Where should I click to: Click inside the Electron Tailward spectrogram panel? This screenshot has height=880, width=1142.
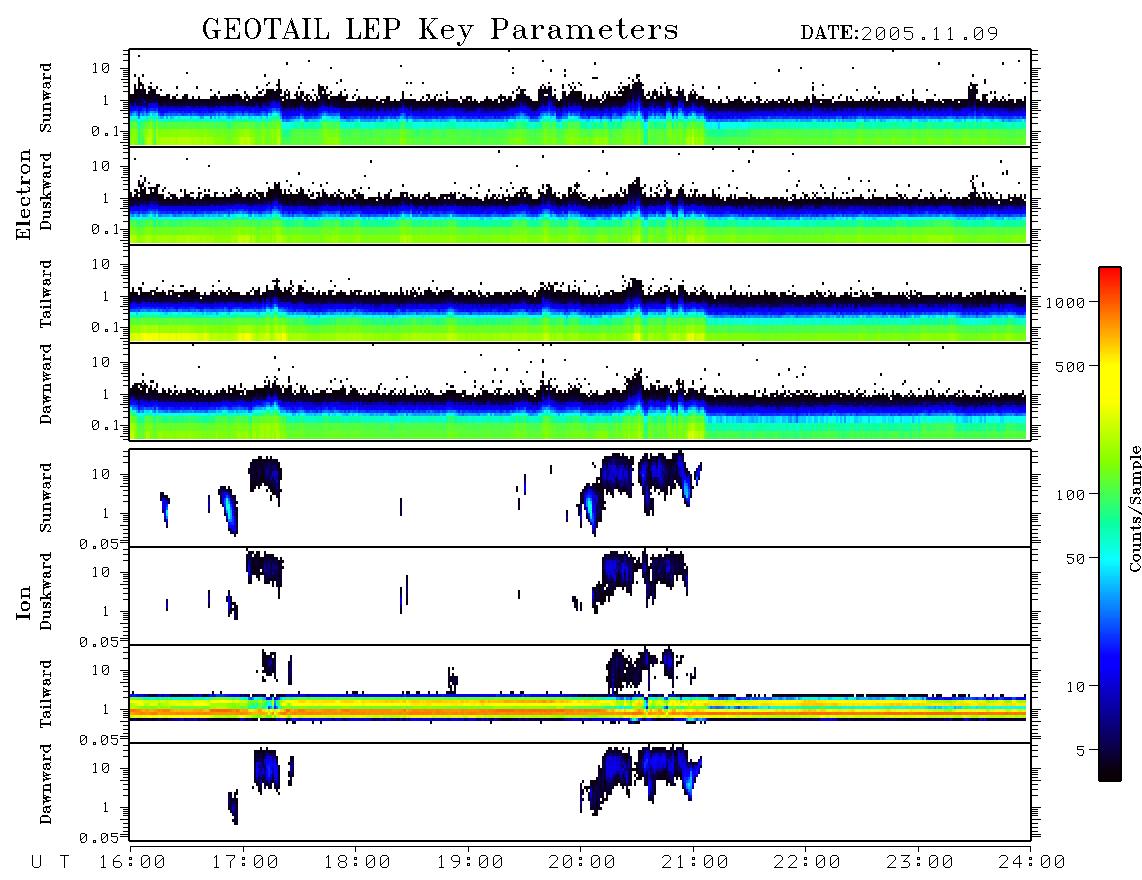[580, 294]
